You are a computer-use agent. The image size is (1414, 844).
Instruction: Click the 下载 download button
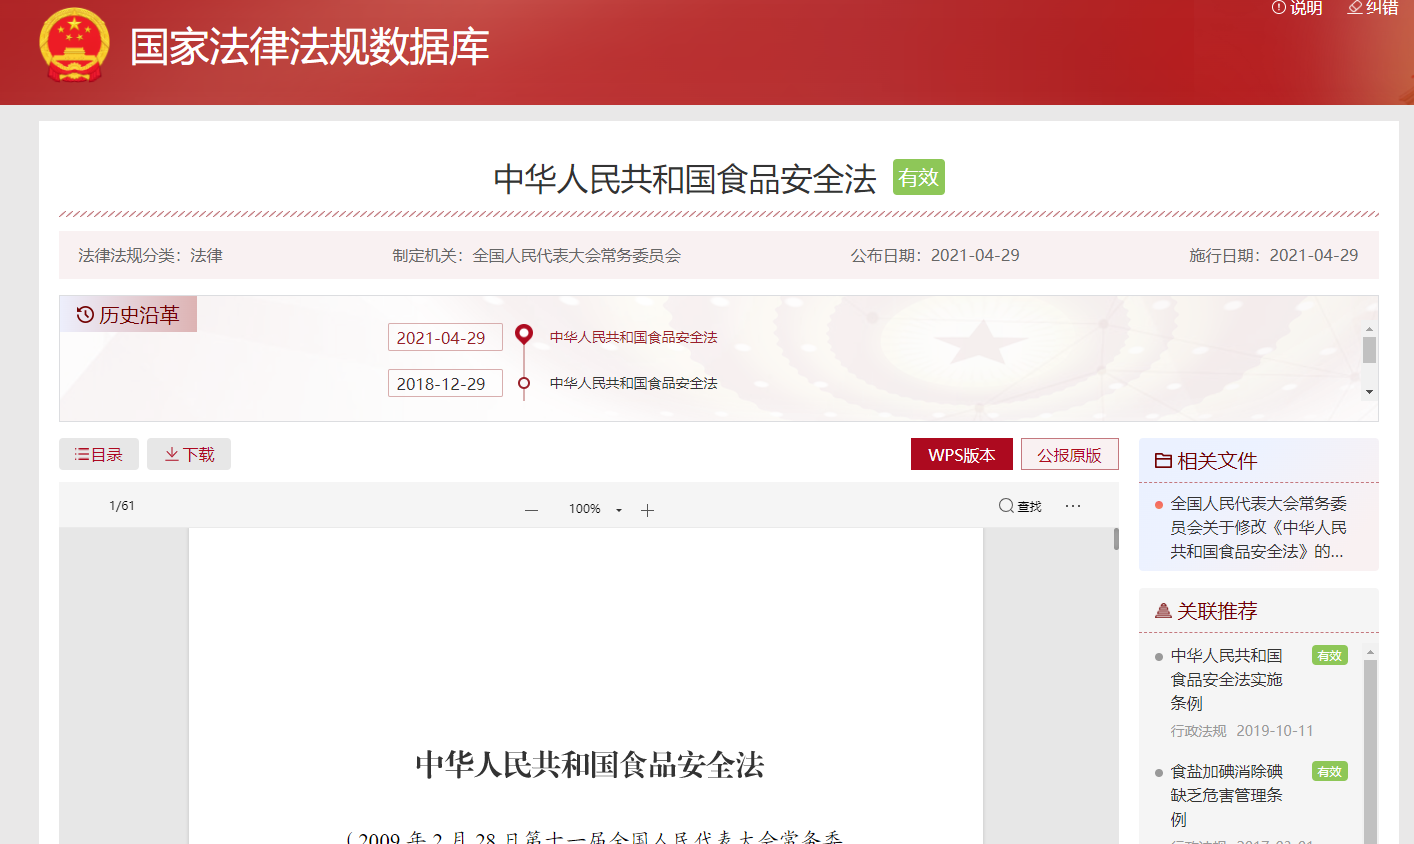189,454
